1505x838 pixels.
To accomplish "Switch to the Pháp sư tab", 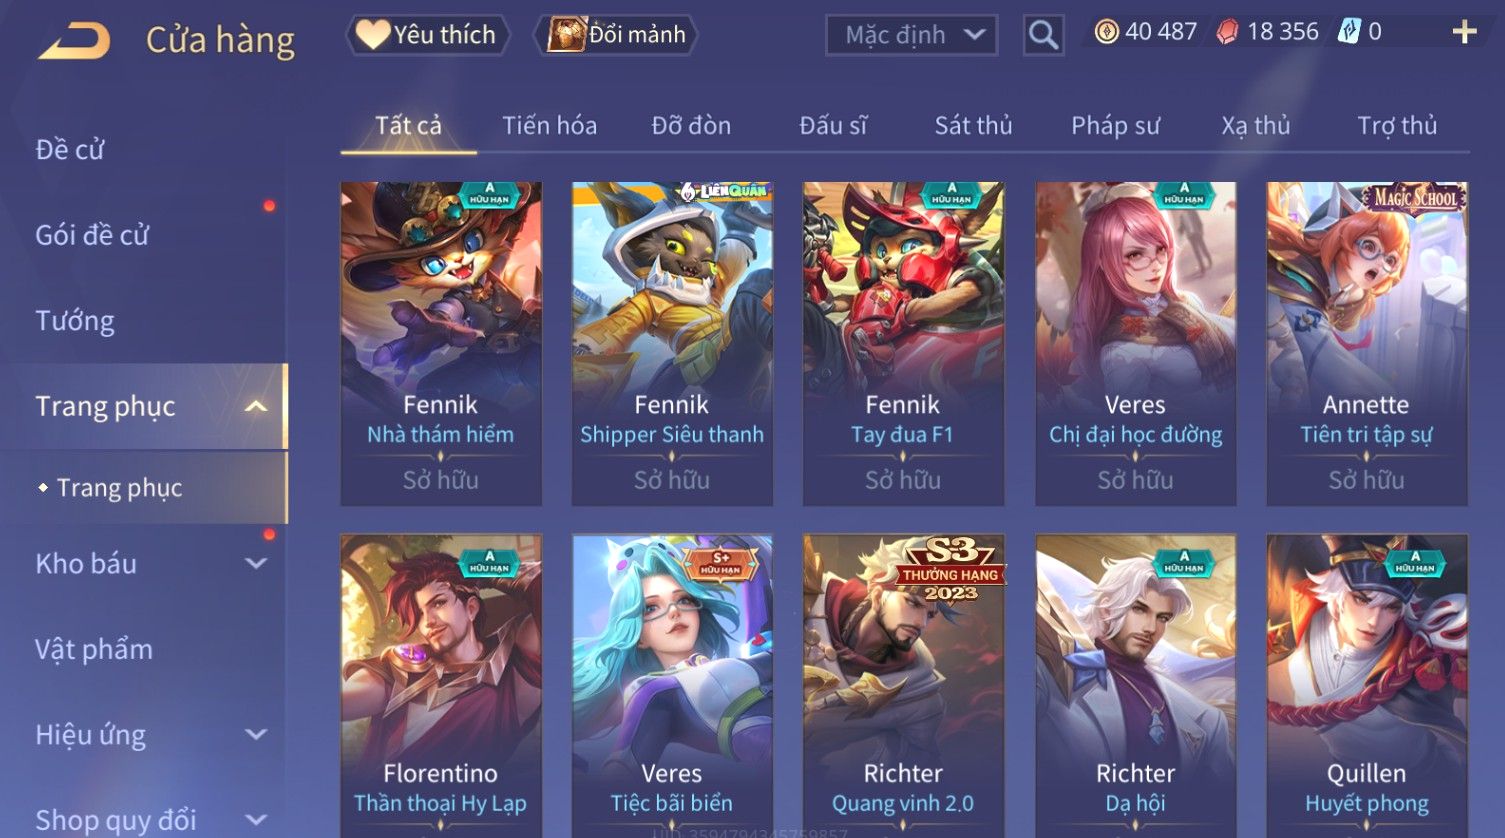I will 1115,126.
